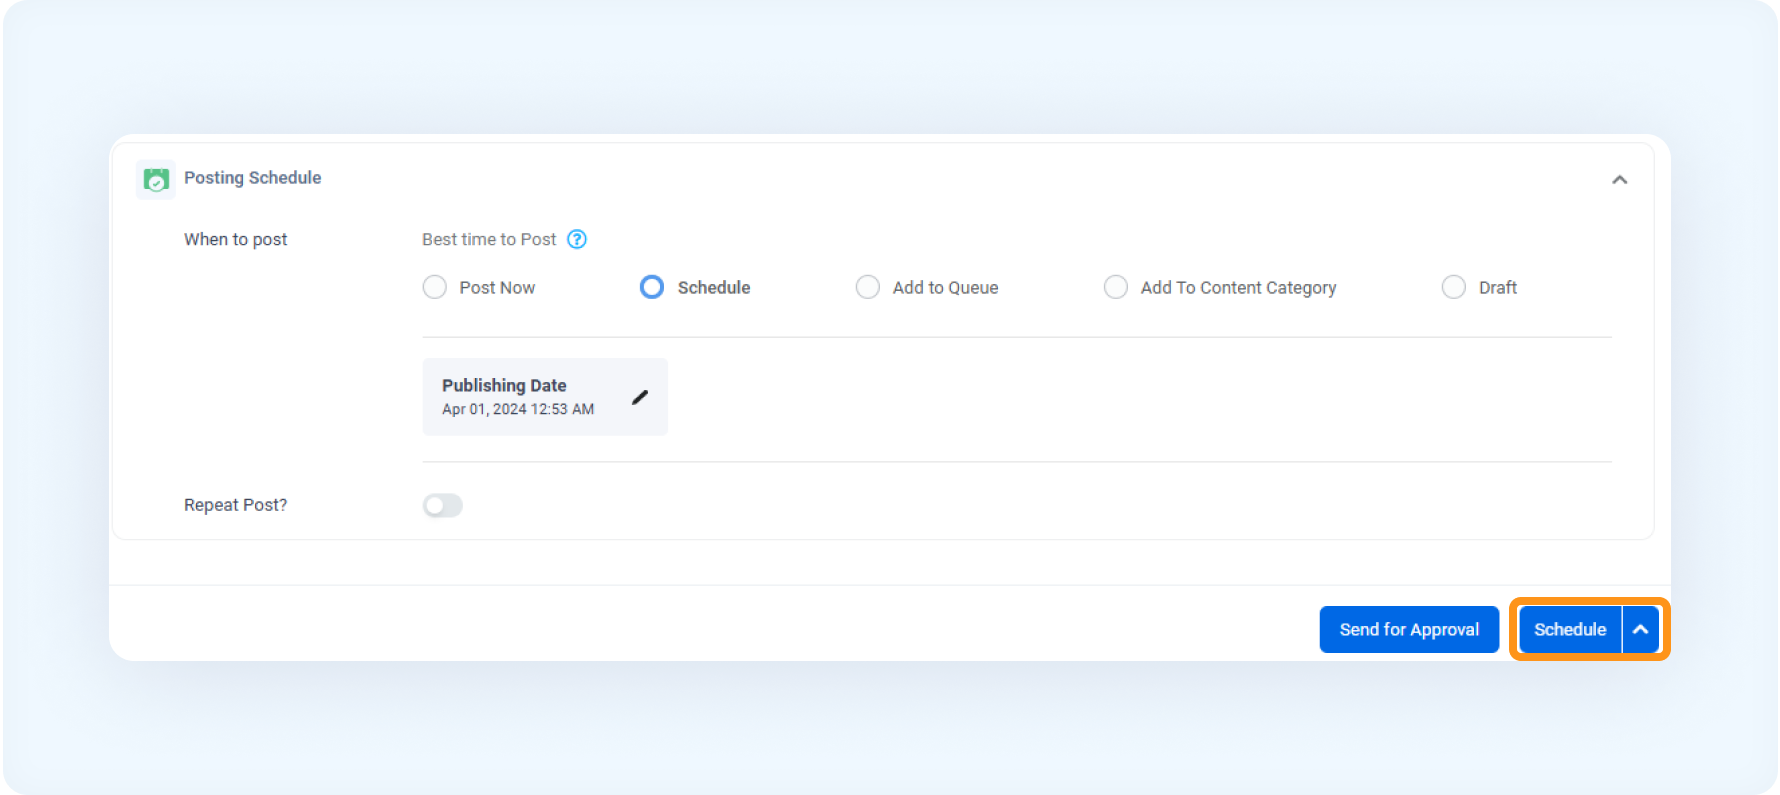Collapse the Posting Schedule panel chevron
Viewport: 1780px width, 795px height.
(1619, 180)
